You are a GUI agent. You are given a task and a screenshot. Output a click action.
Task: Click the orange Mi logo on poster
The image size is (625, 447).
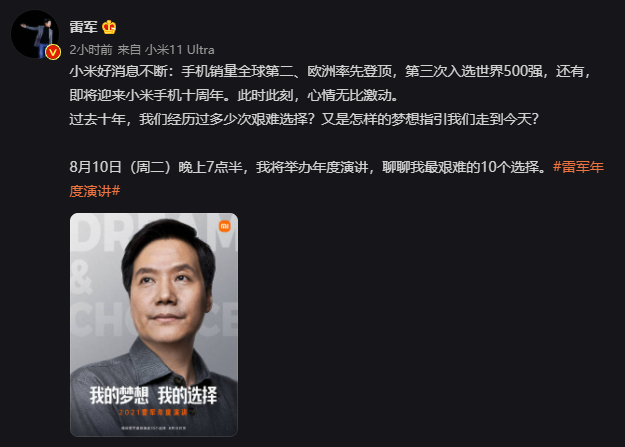(225, 226)
